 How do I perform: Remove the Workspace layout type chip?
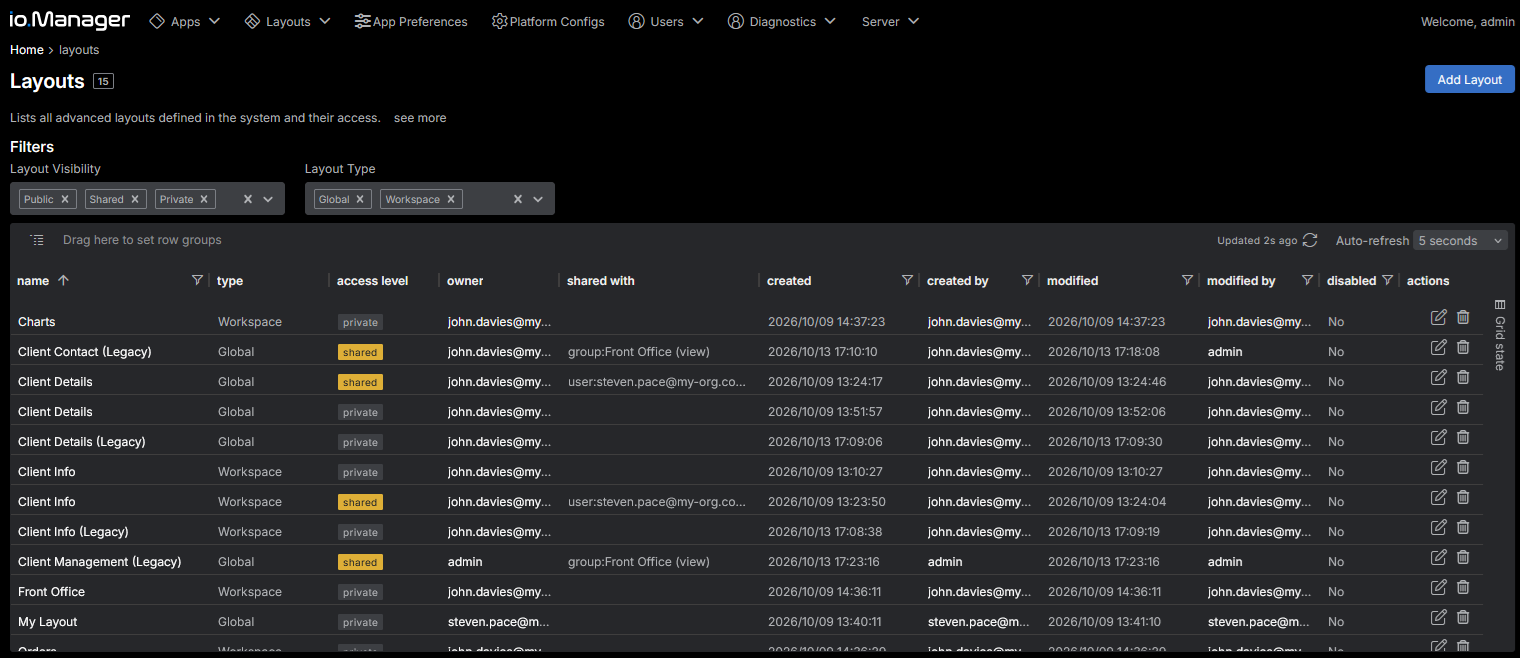[451, 199]
